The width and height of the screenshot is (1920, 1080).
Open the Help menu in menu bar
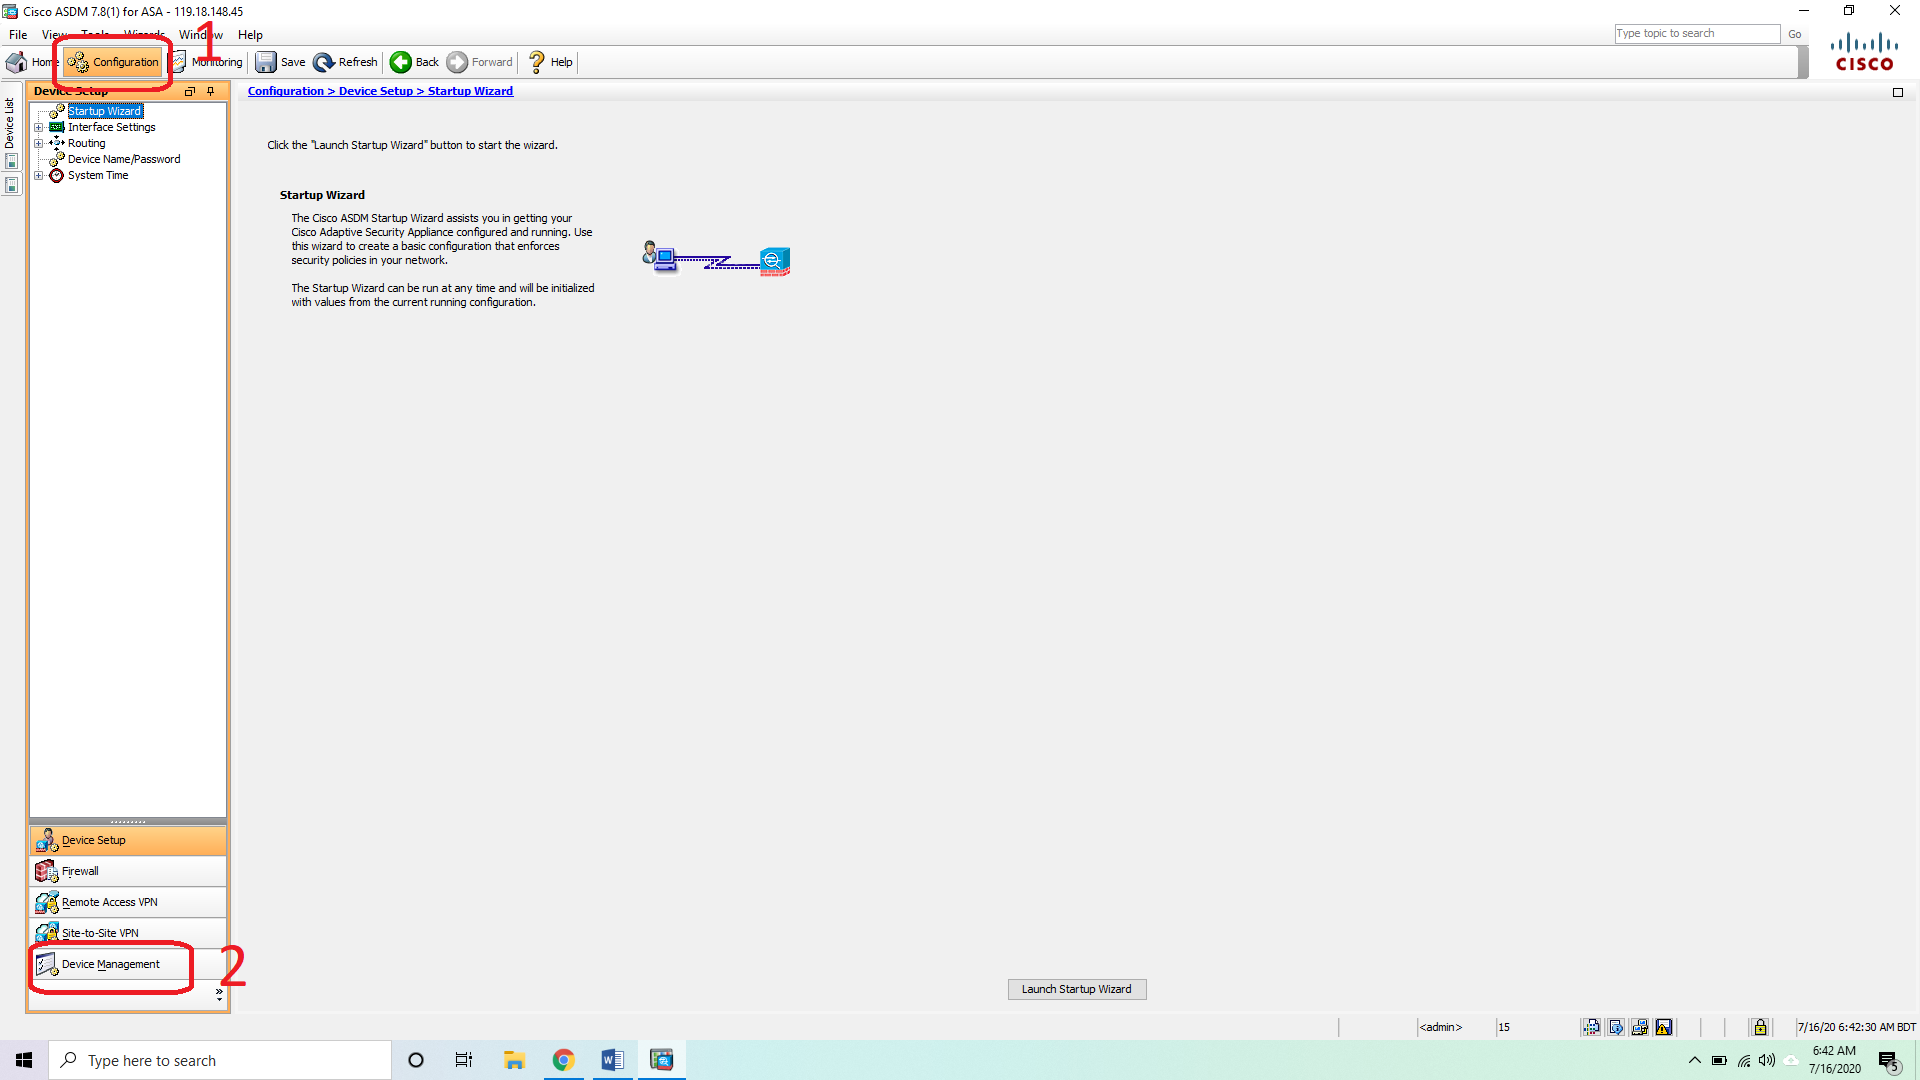click(250, 35)
